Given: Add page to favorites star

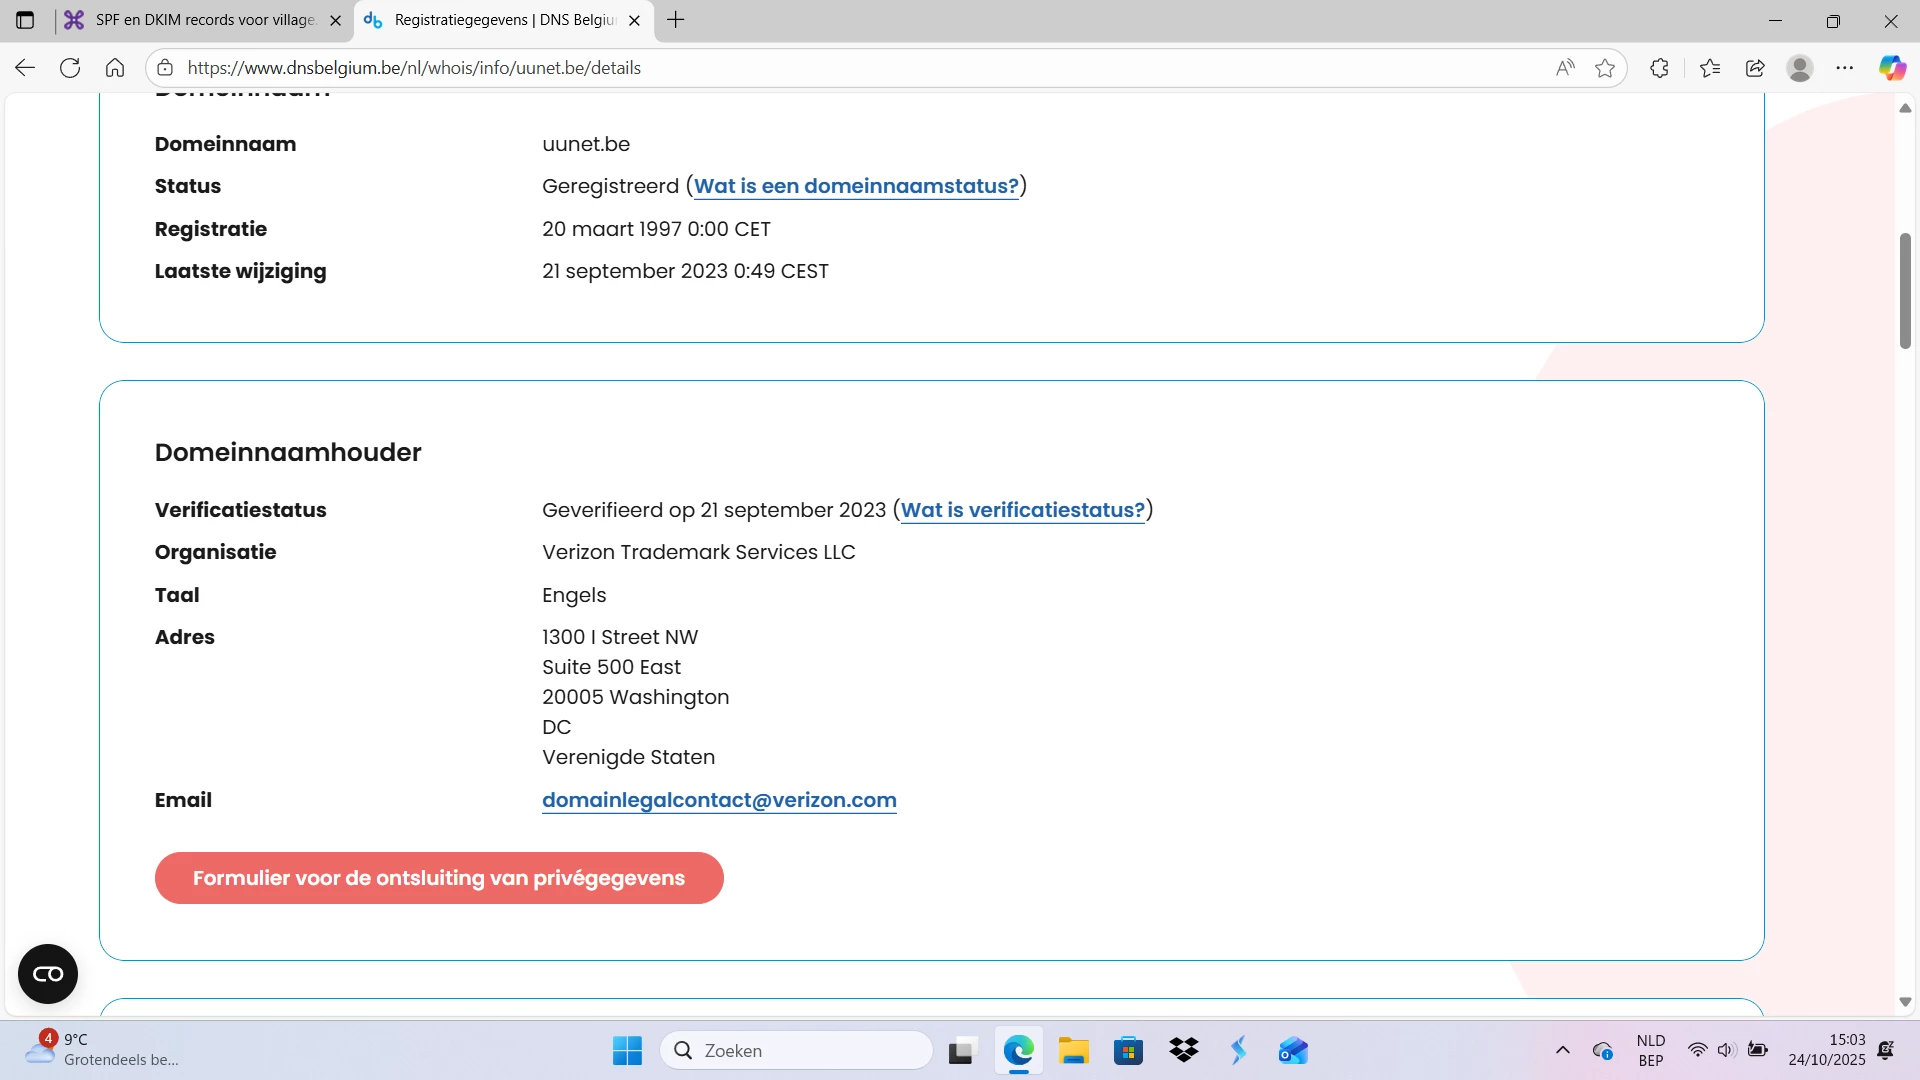Looking at the screenshot, I should tap(1605, 68).
